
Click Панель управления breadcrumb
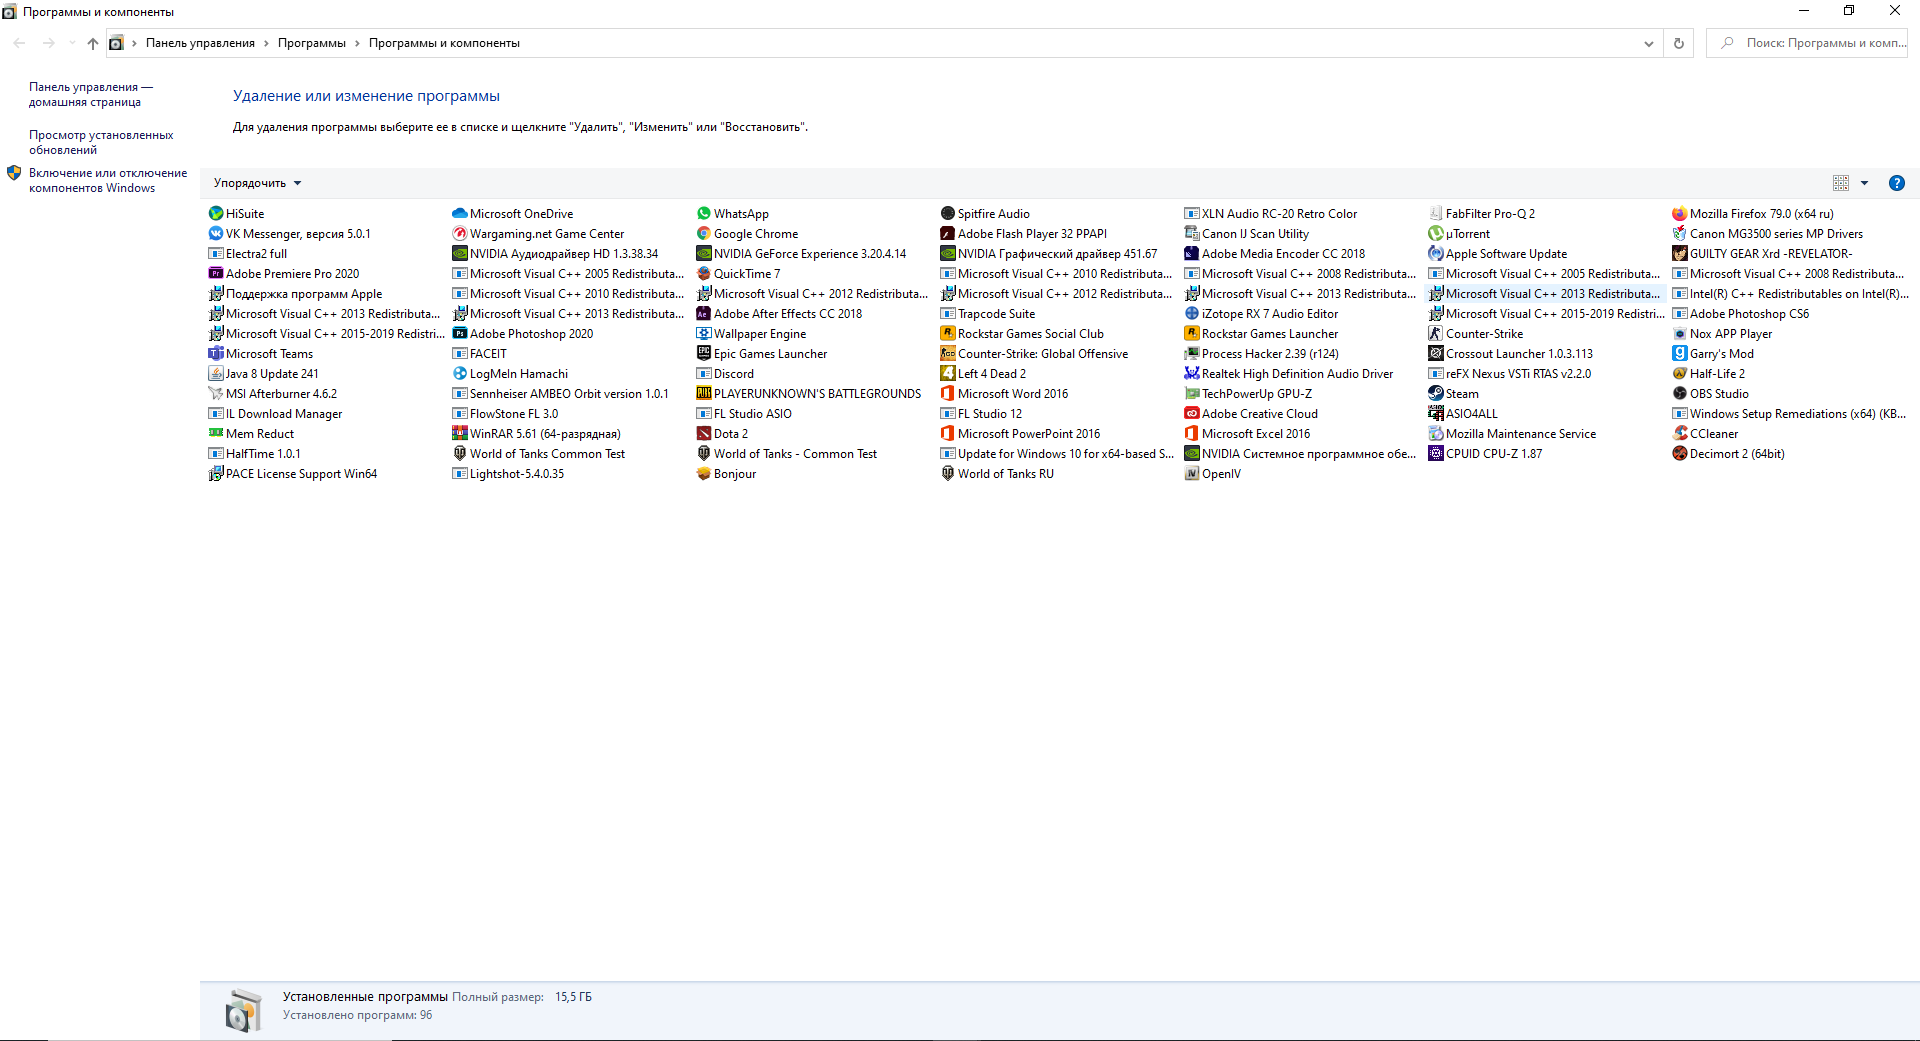click(200, 43)
